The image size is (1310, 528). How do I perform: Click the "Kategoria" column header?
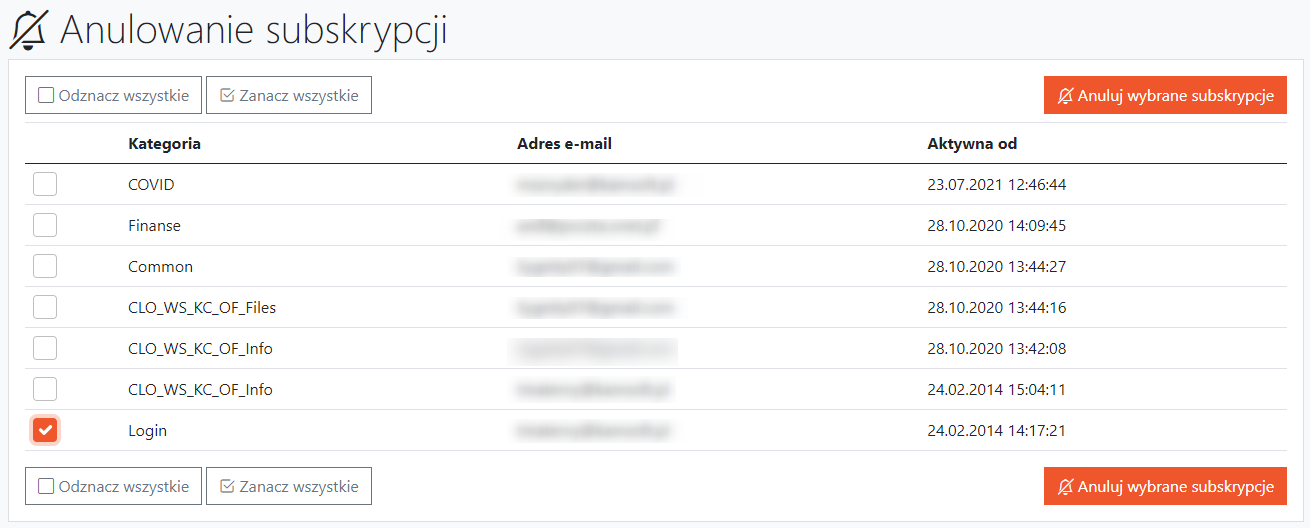[165, 144]
